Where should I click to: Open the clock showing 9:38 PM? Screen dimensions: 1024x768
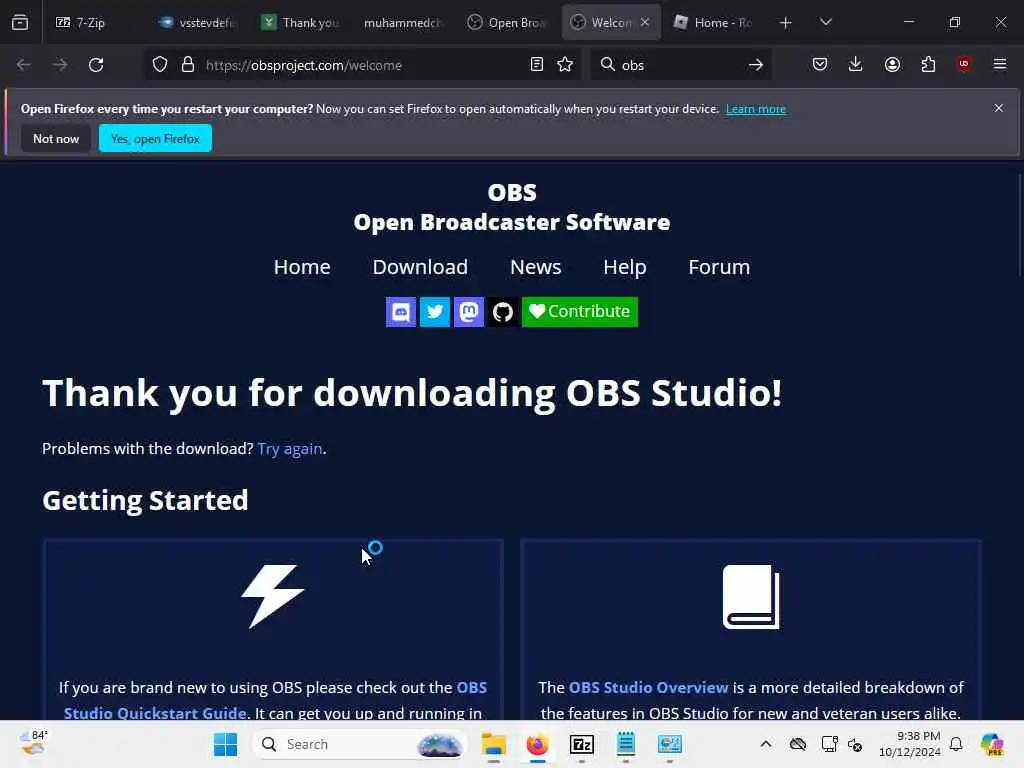click(x=910, y=744)
